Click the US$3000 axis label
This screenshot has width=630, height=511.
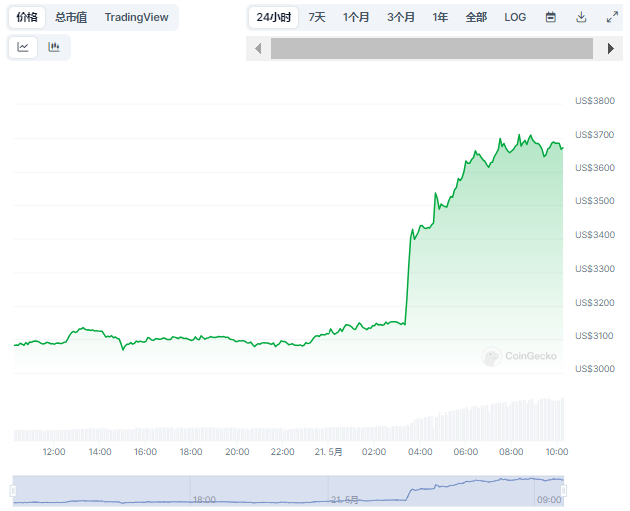click(x=595, y=368)
